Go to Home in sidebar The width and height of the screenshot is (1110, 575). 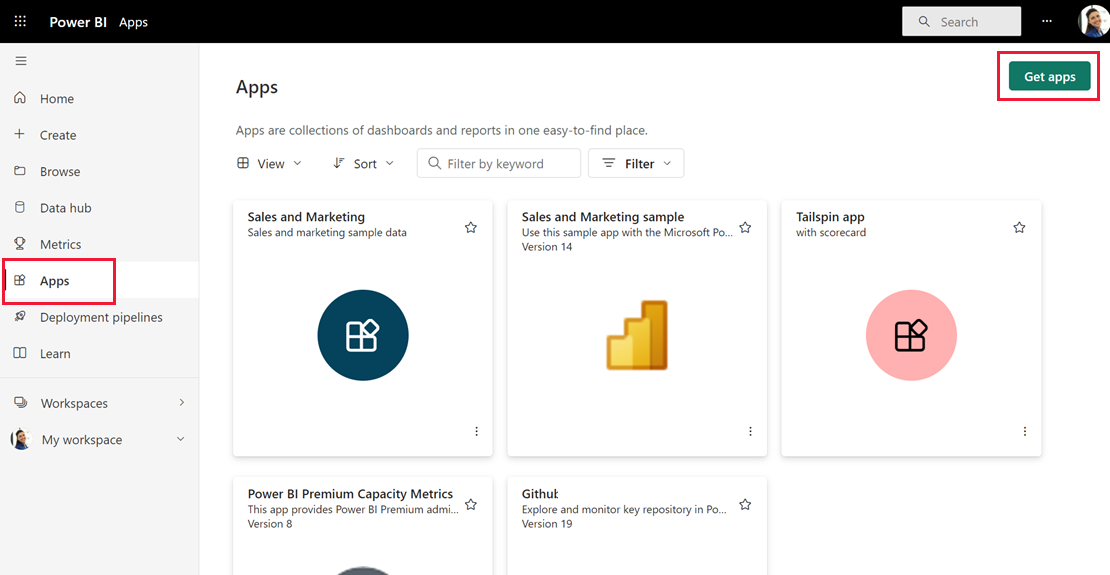pyautogui.click(x=57, y=99)
